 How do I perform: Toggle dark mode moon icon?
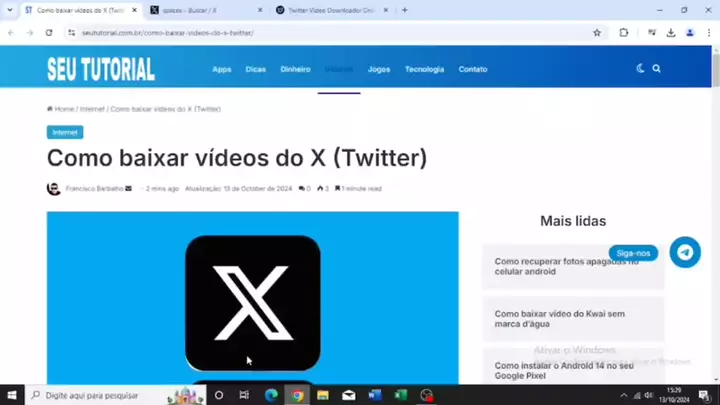(640, 69)
